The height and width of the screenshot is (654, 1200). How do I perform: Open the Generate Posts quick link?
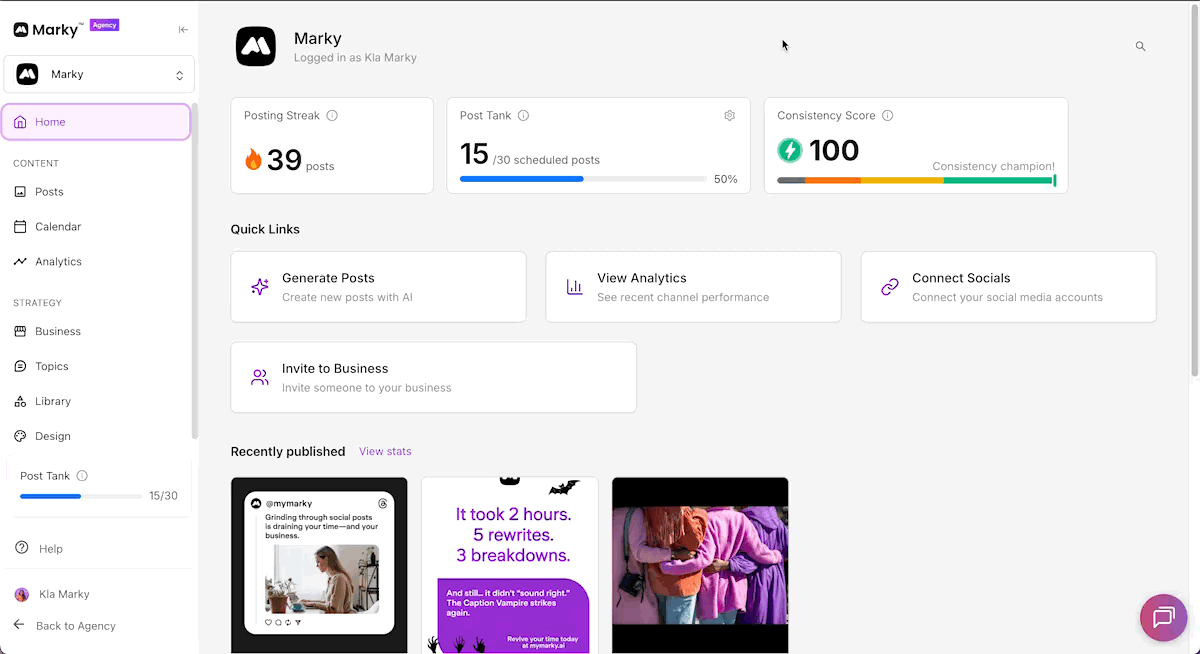378,287
